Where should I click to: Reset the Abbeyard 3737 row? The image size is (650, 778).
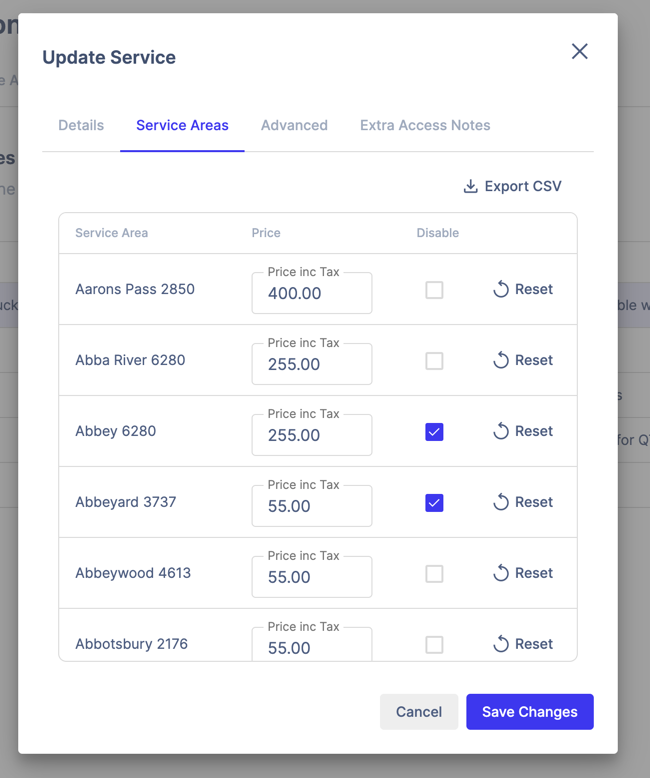coord(522,502)
